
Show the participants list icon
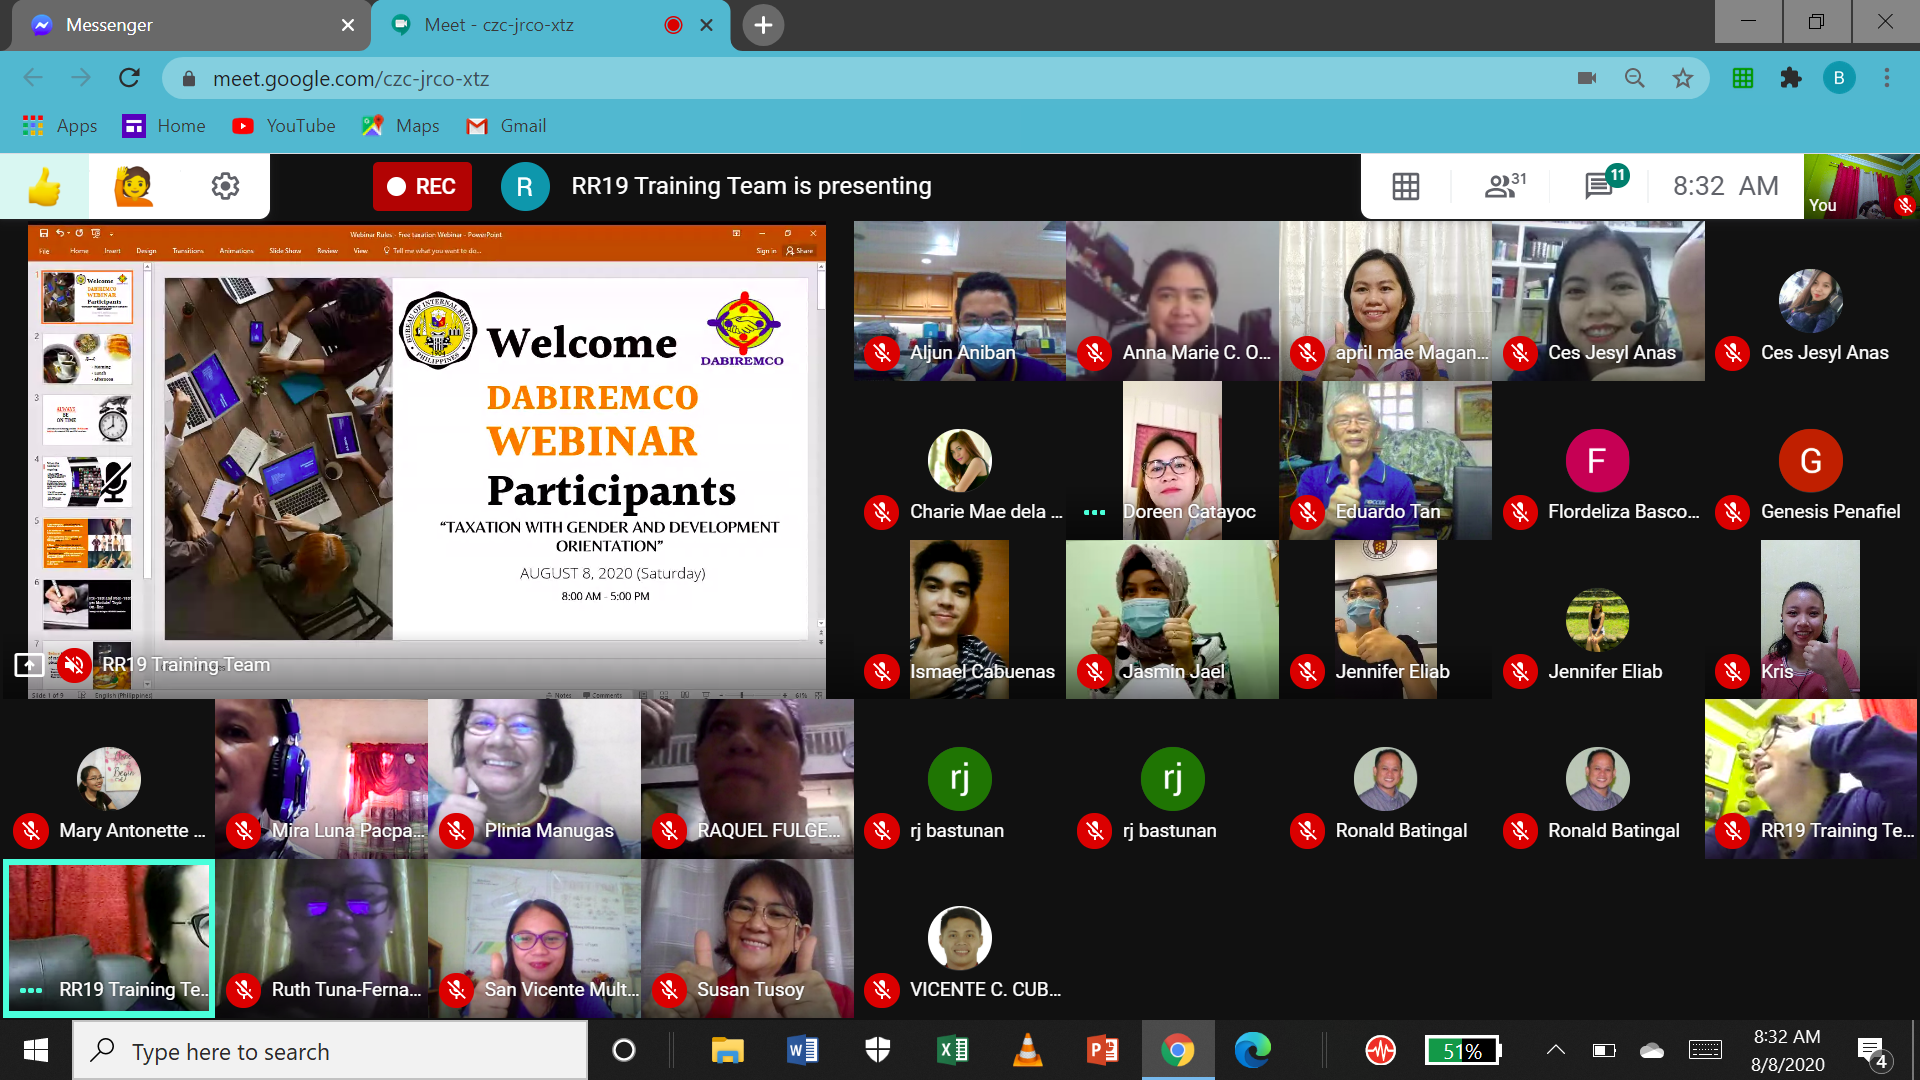[1503, 185]
